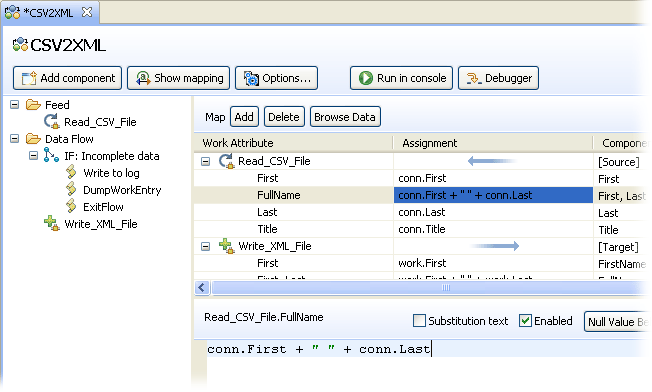The image size is (652, 392).
Task: Click the horizontal scrollbar left arrow
Action: point(202,287)
